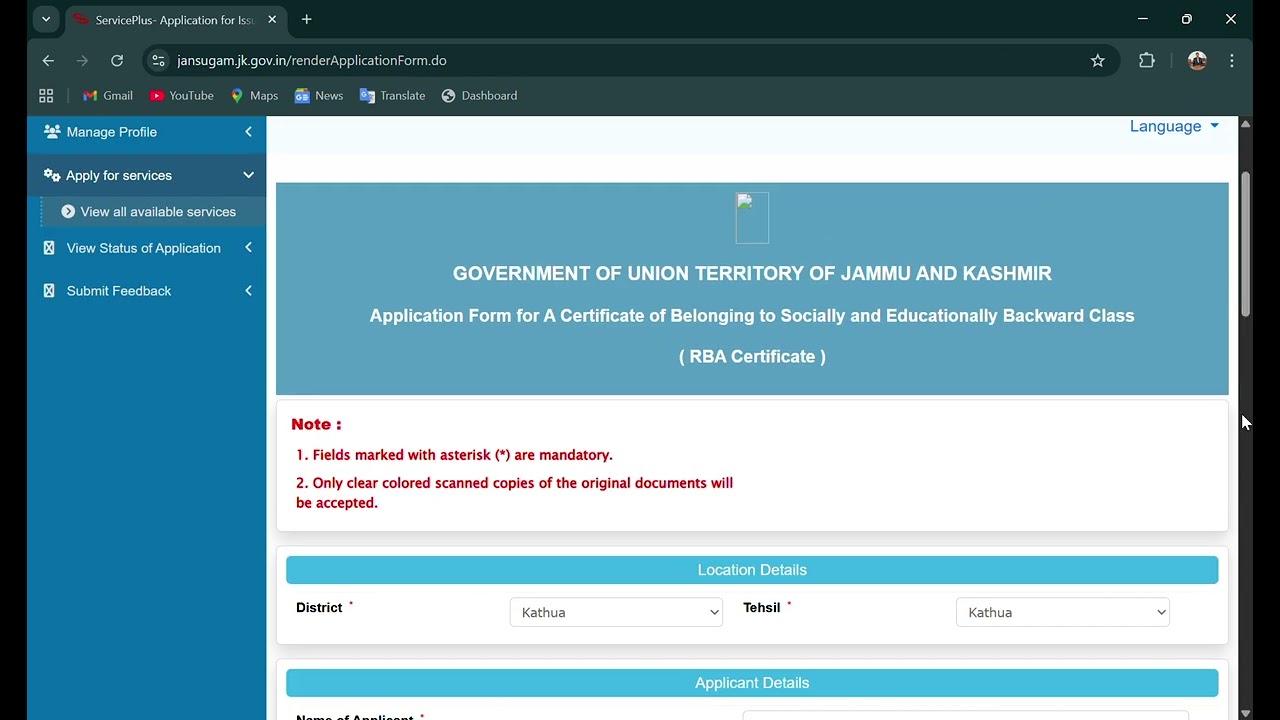Open the Language dropdown
1280x720 pixels.
pos(1174,126)
